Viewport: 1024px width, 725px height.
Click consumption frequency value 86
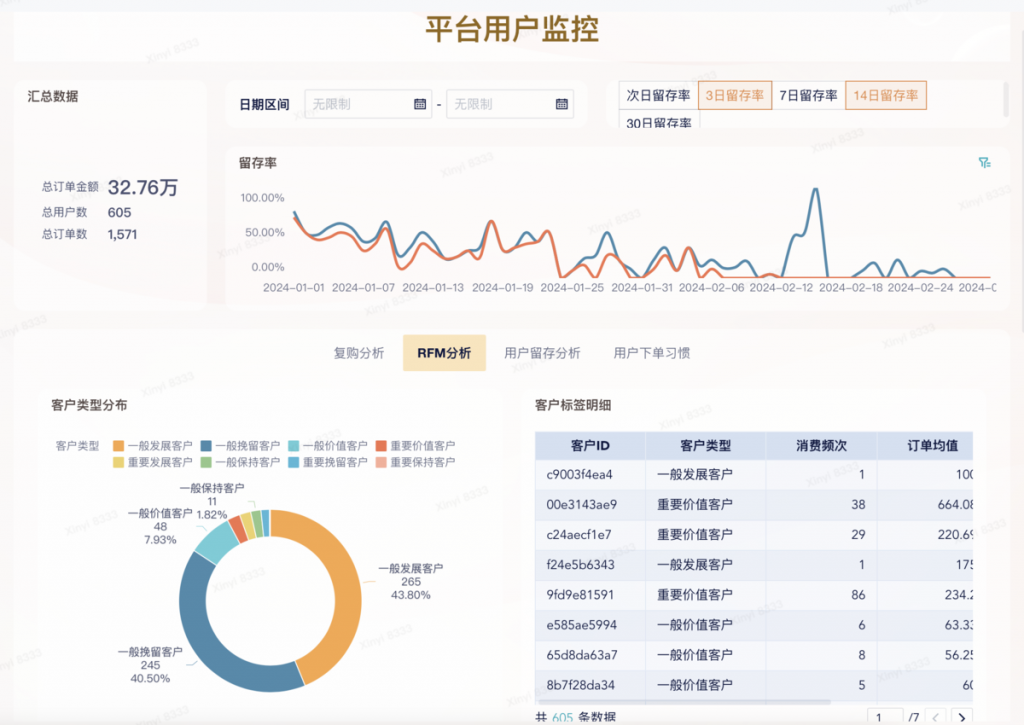[x=858, y=595]
